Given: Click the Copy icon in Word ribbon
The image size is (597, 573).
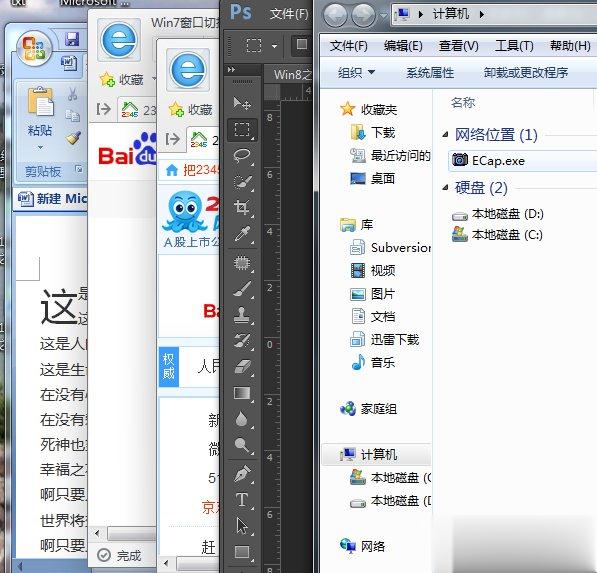Looking at the screenshot, I should coord(72,115).
